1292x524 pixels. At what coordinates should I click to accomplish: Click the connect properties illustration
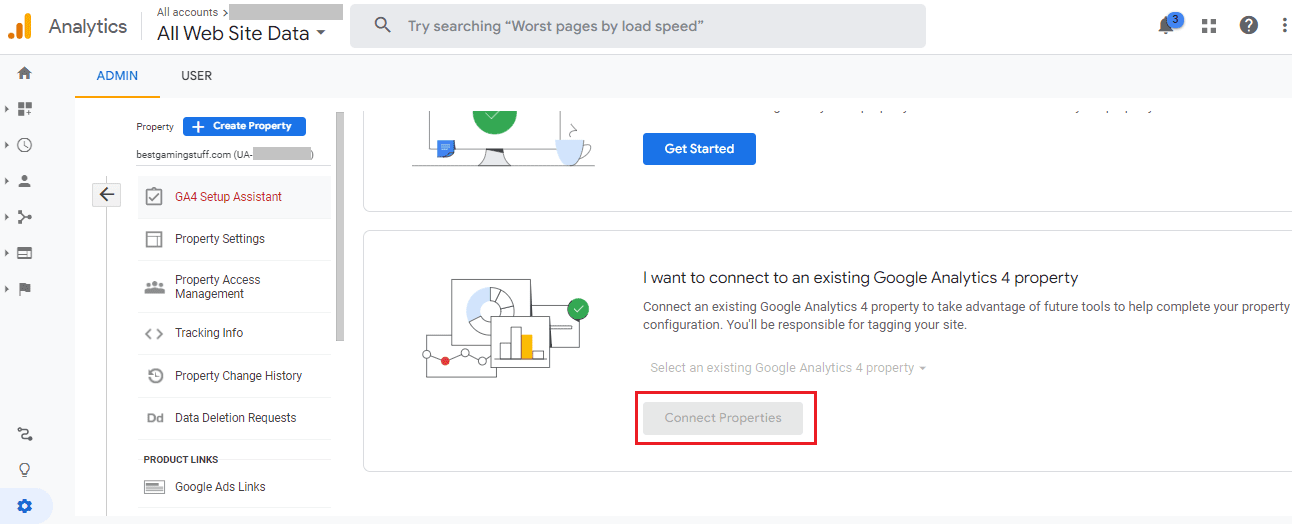(505, 328)
